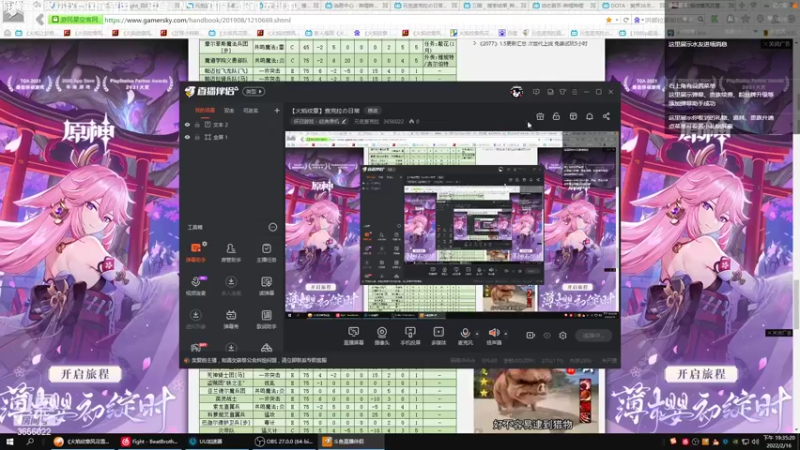Image resolution: width=800 pixels, height=450 pixels.
Task: Click the boar video thumbnail on webpage
Action: [534, 401]
